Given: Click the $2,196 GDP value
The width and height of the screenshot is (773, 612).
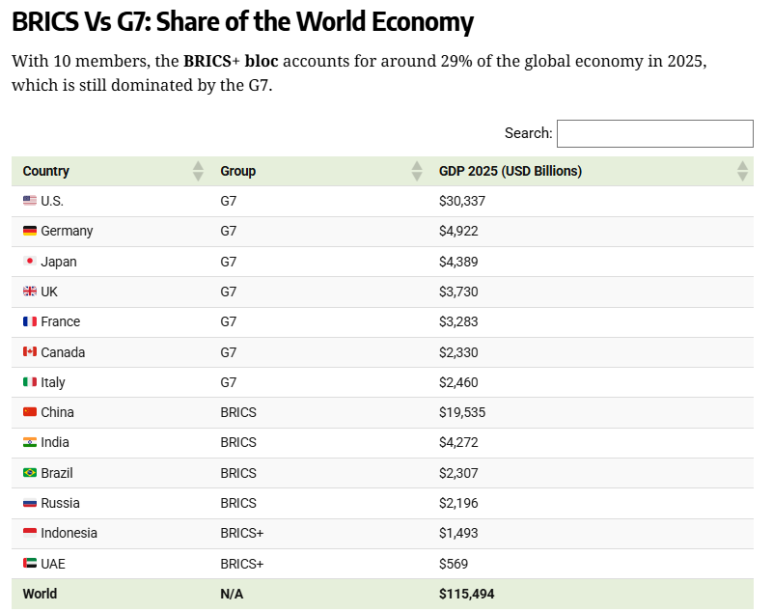Looking at the screenshot, I should [458, 503].
